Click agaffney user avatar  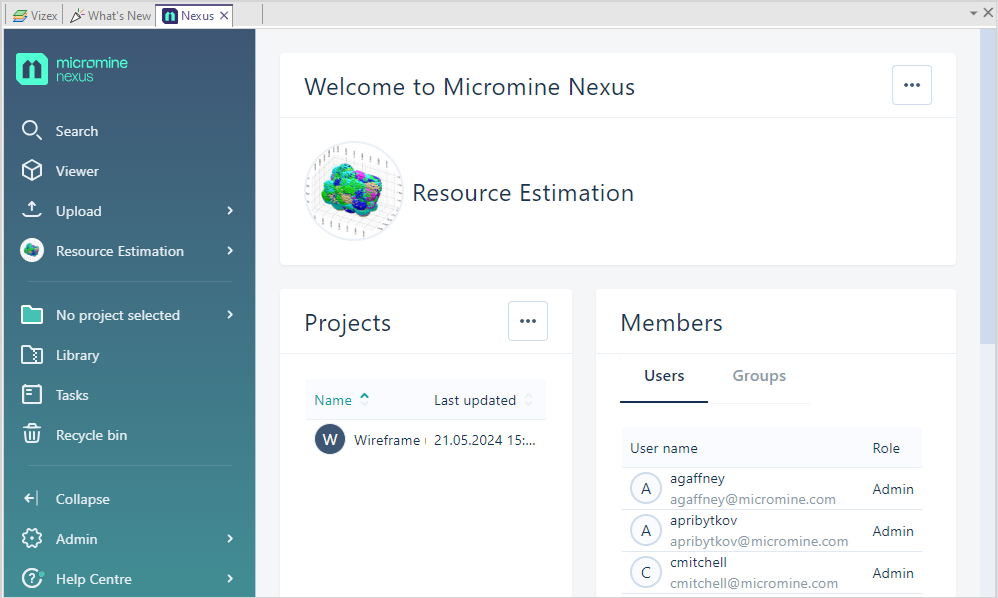click(645, 489)
